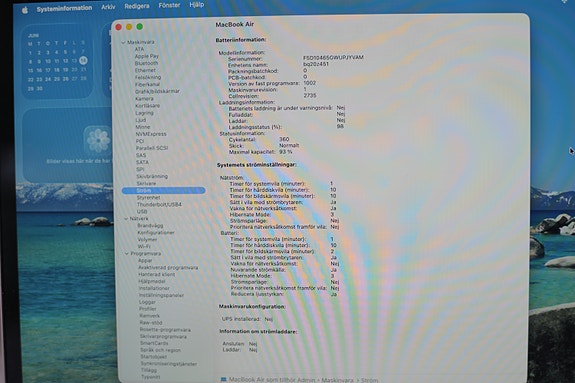Open the Systeminformation menu

click(64, 8)
